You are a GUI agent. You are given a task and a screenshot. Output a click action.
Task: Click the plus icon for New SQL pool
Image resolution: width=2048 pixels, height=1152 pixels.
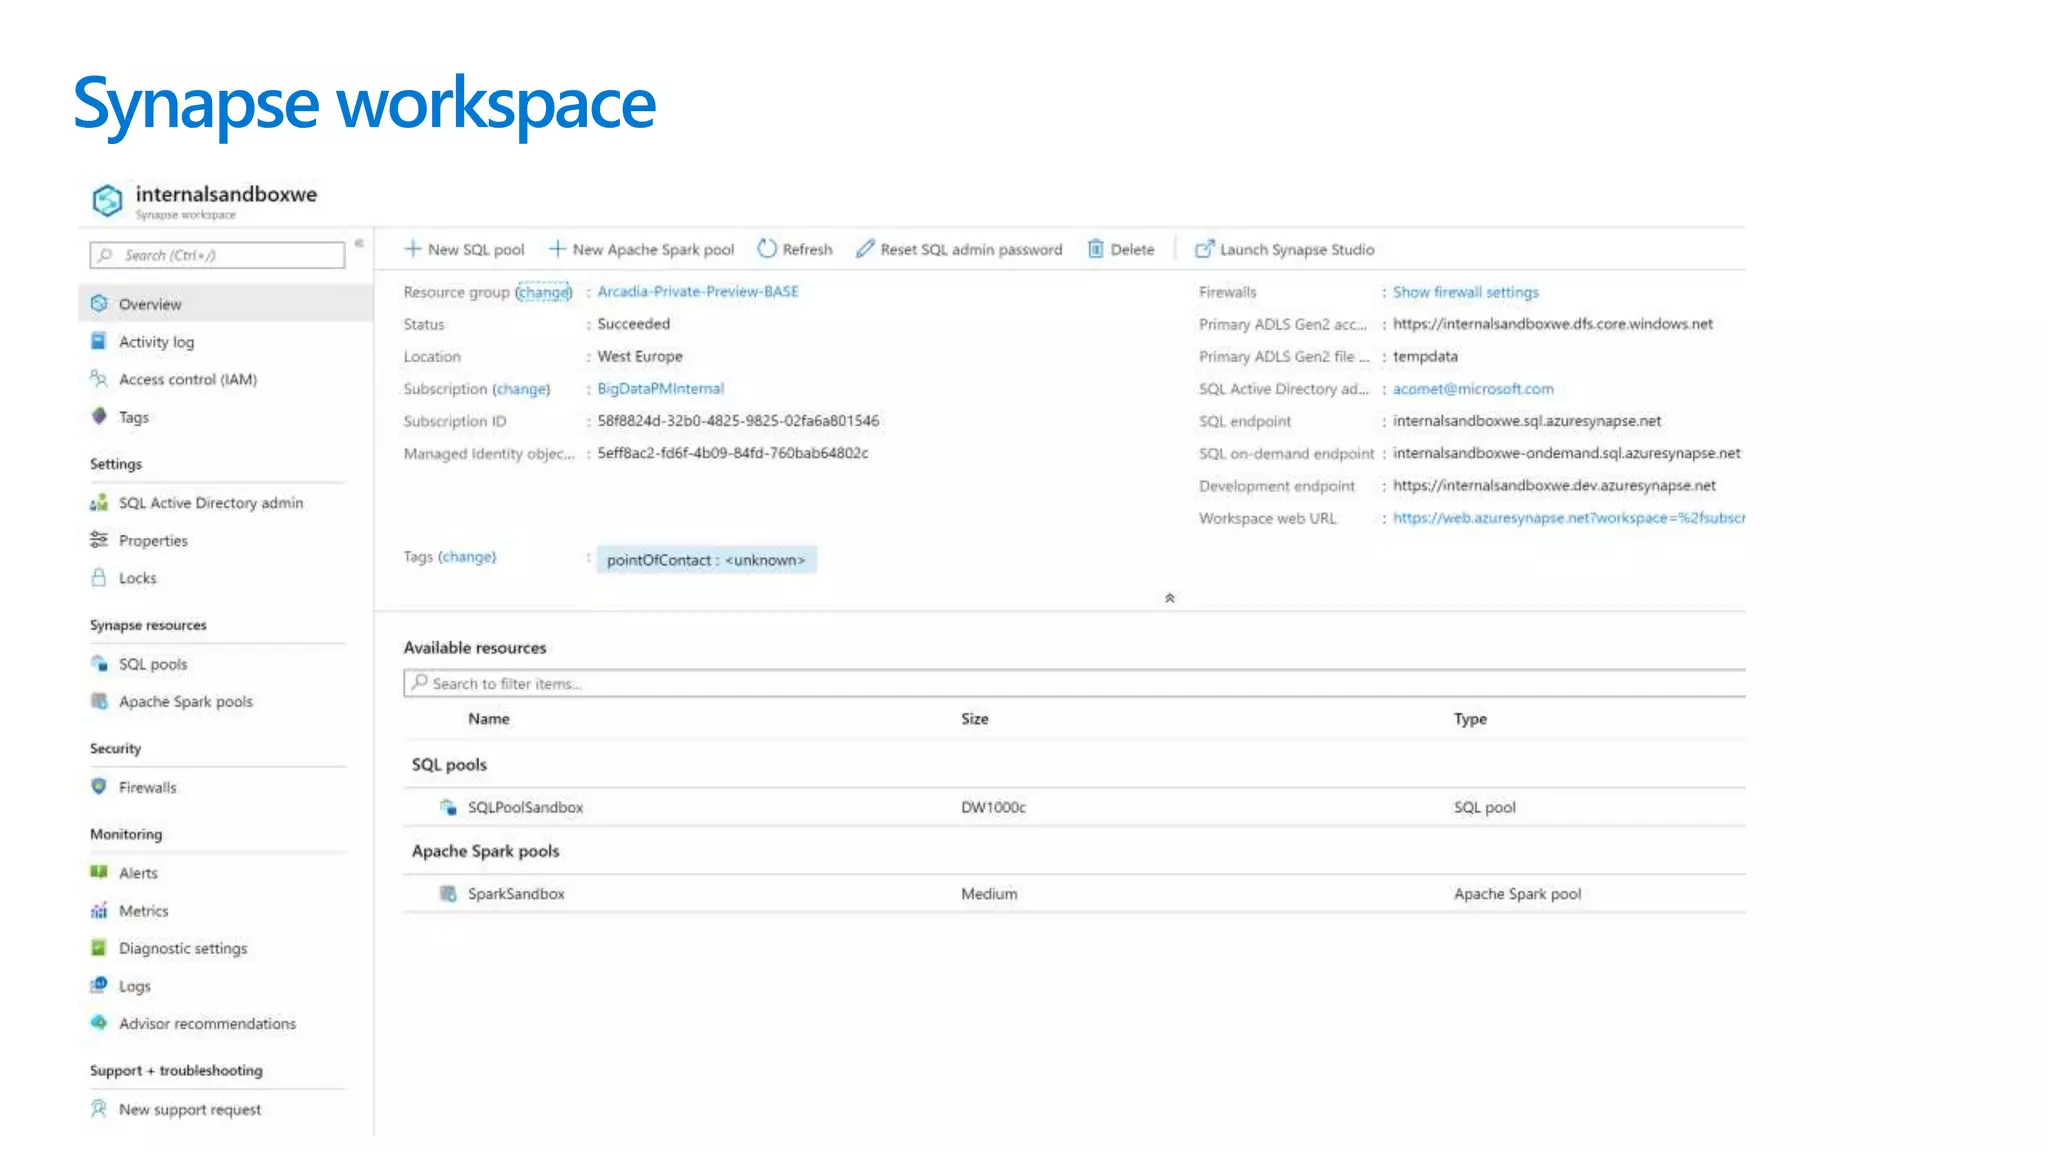(413, 248)
